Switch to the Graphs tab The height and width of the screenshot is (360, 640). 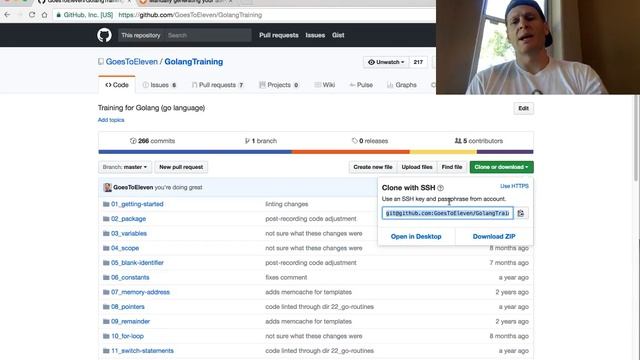(402, 85)
